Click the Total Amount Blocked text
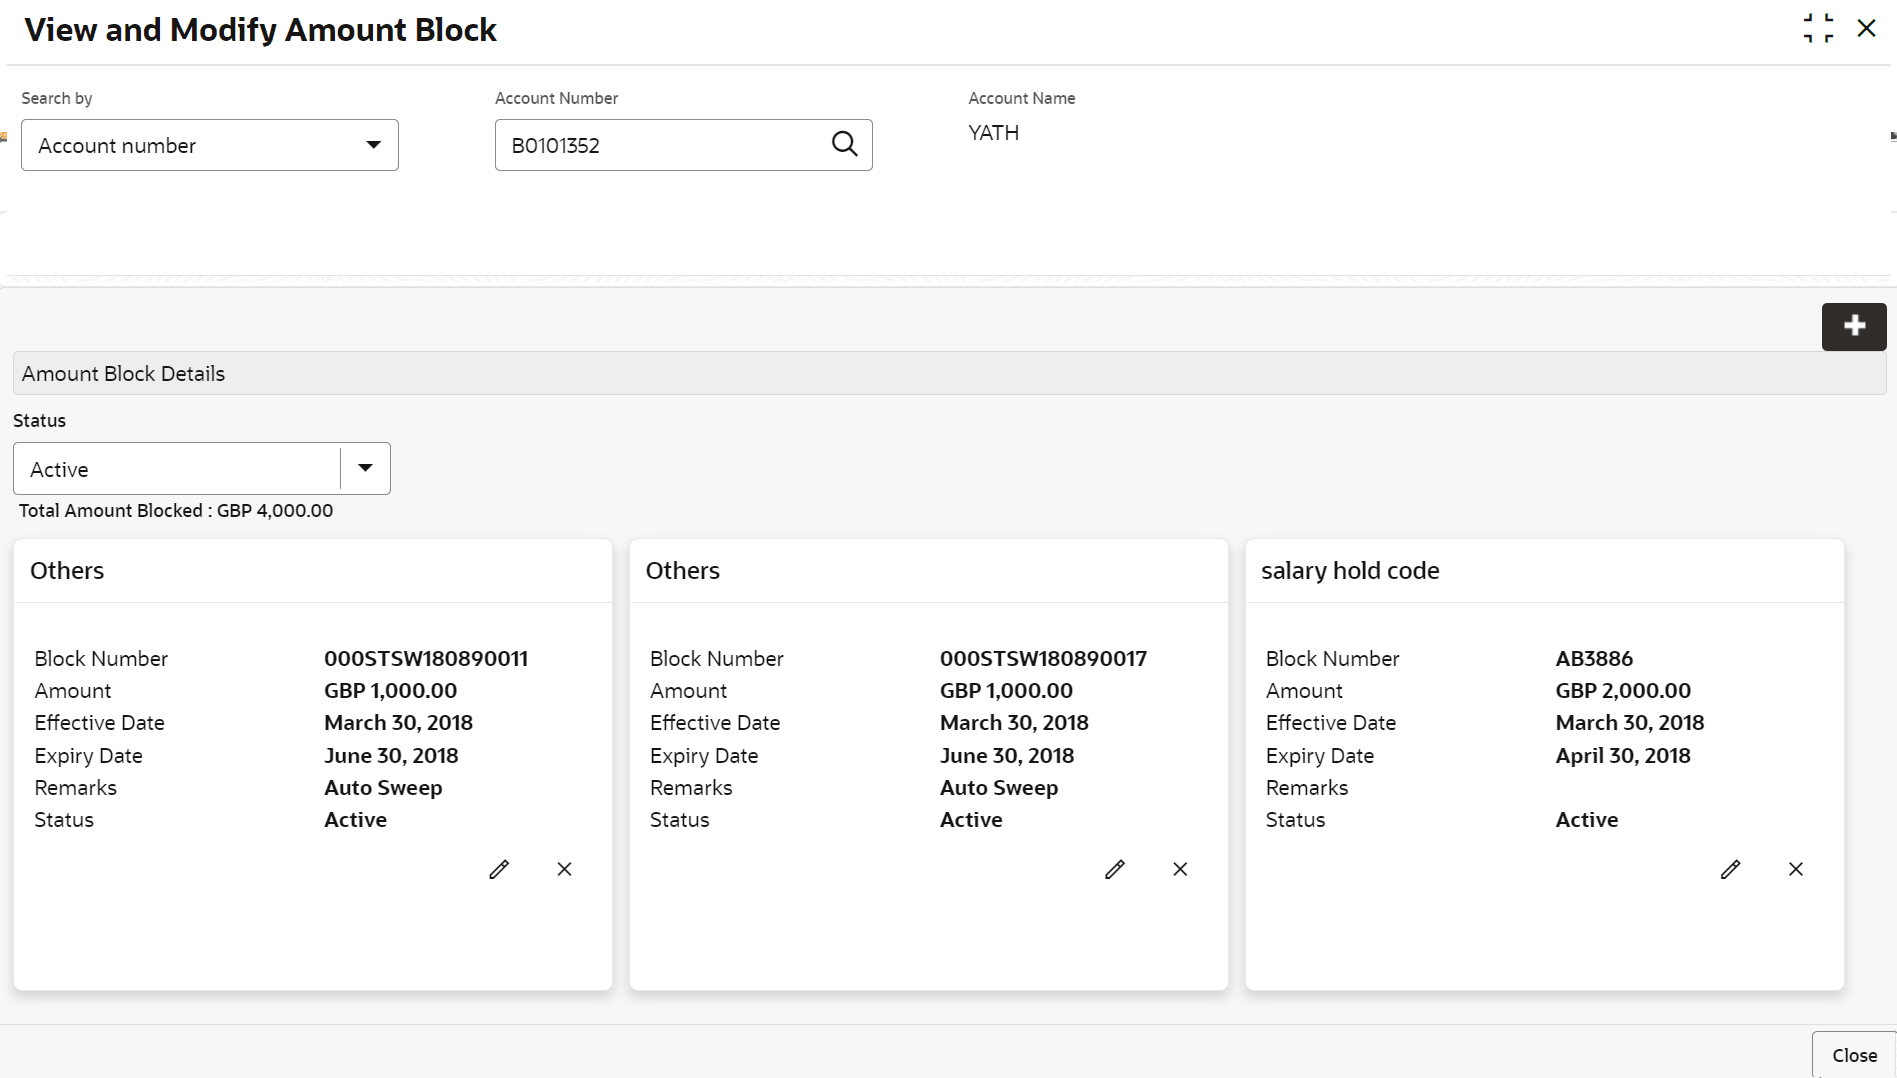Image resolution: width=1897 pixels, height=1078 pixels. [x=176, y=510]
